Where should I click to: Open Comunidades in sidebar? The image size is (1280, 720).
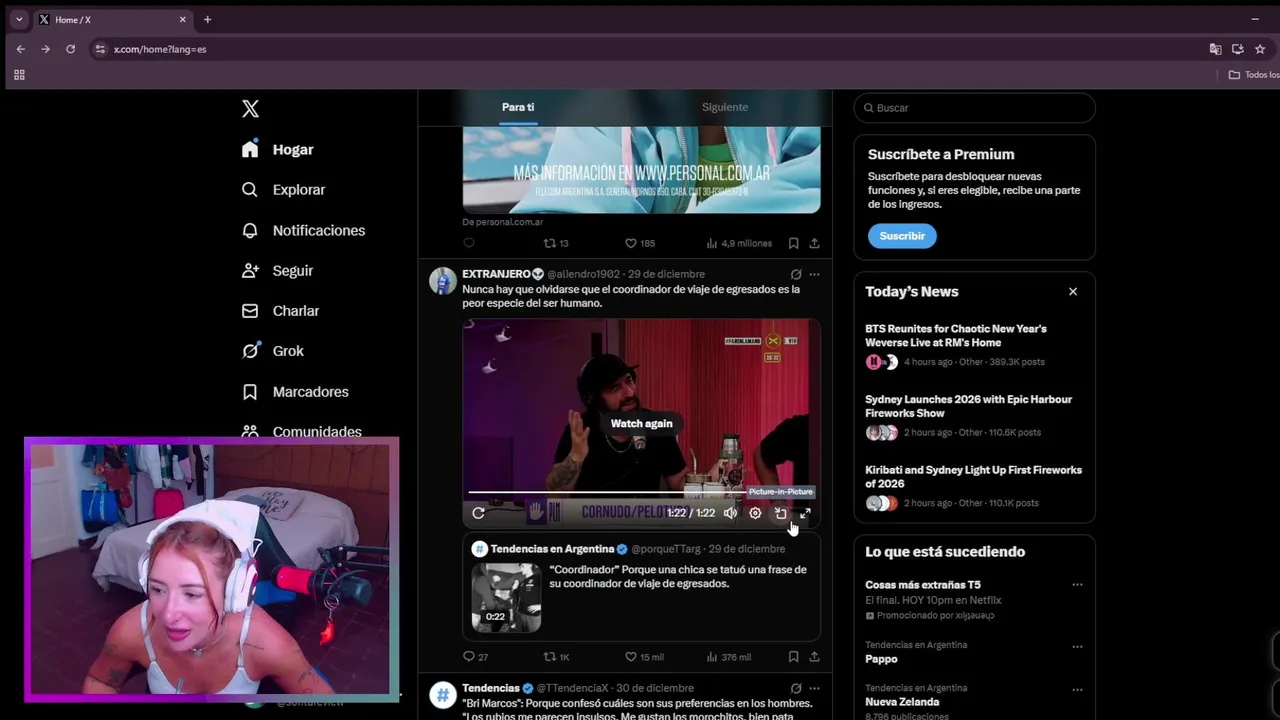tap(302, 431)
